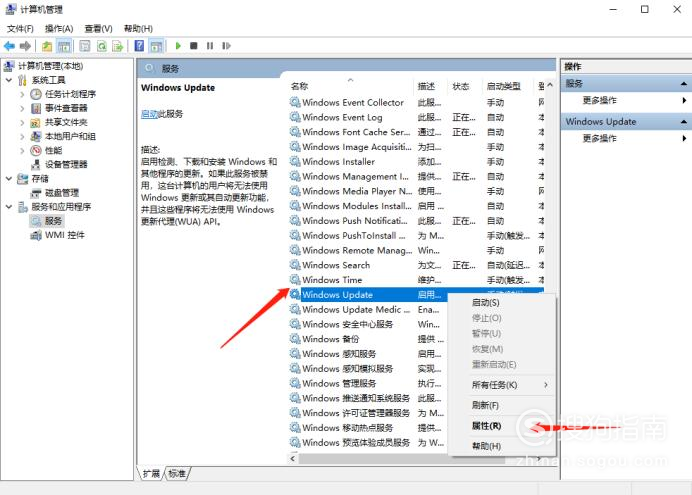Select Windows Update Medic service row
692x495 pixels.
click(x=369, y=310)
